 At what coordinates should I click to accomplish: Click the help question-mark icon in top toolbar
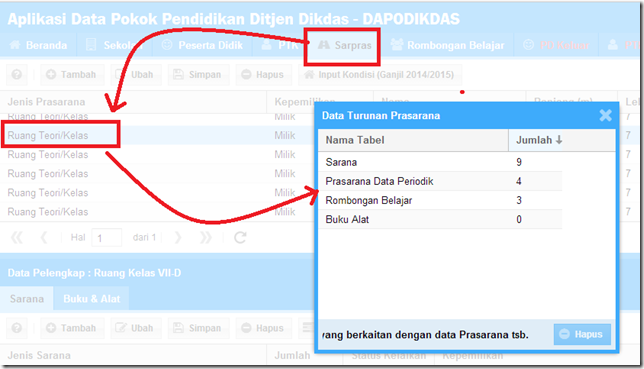pos(17,74)
